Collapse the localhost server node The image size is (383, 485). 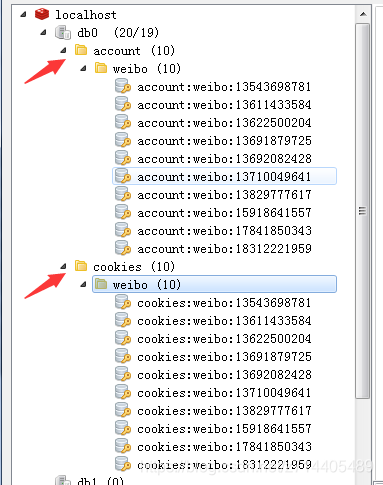(x=23, y=15)
